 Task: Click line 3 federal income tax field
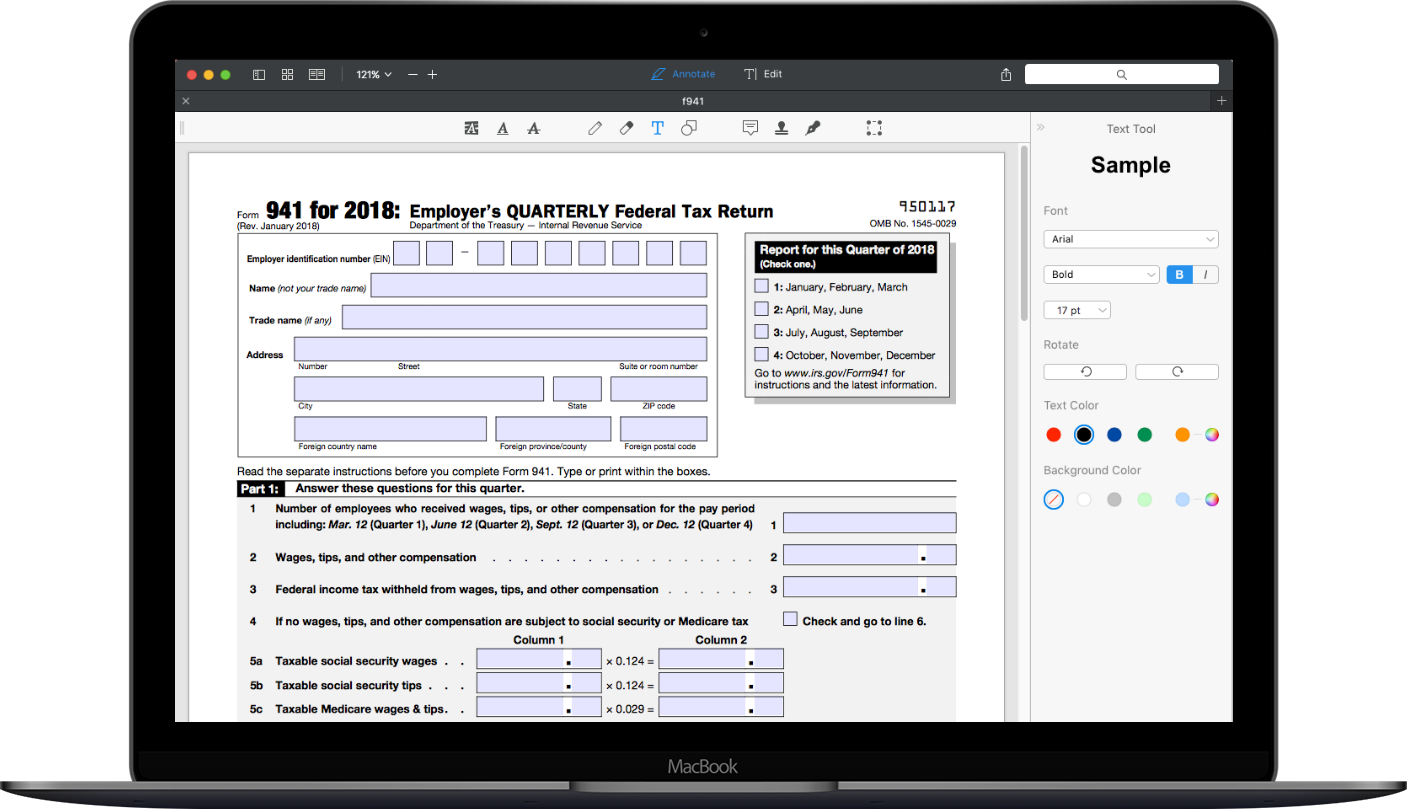coord(869,587)
